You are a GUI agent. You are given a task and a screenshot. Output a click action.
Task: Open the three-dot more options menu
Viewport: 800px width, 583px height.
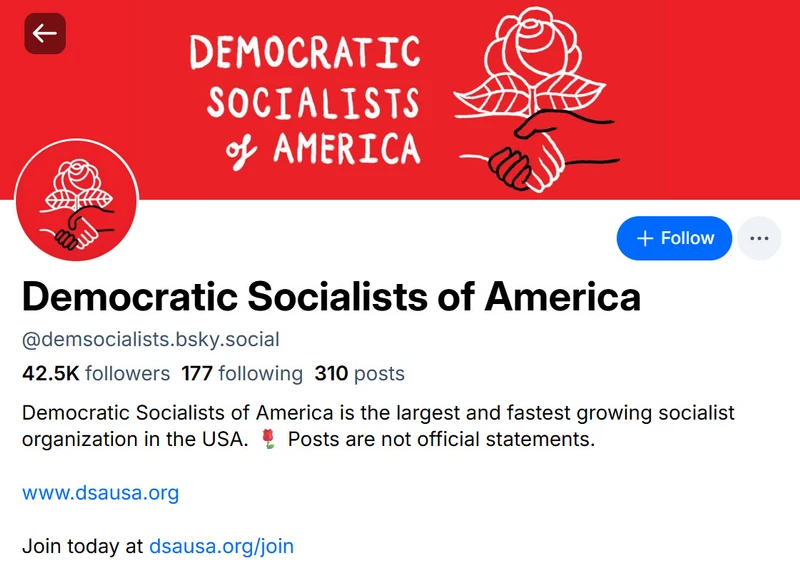[x=760, y=238]
